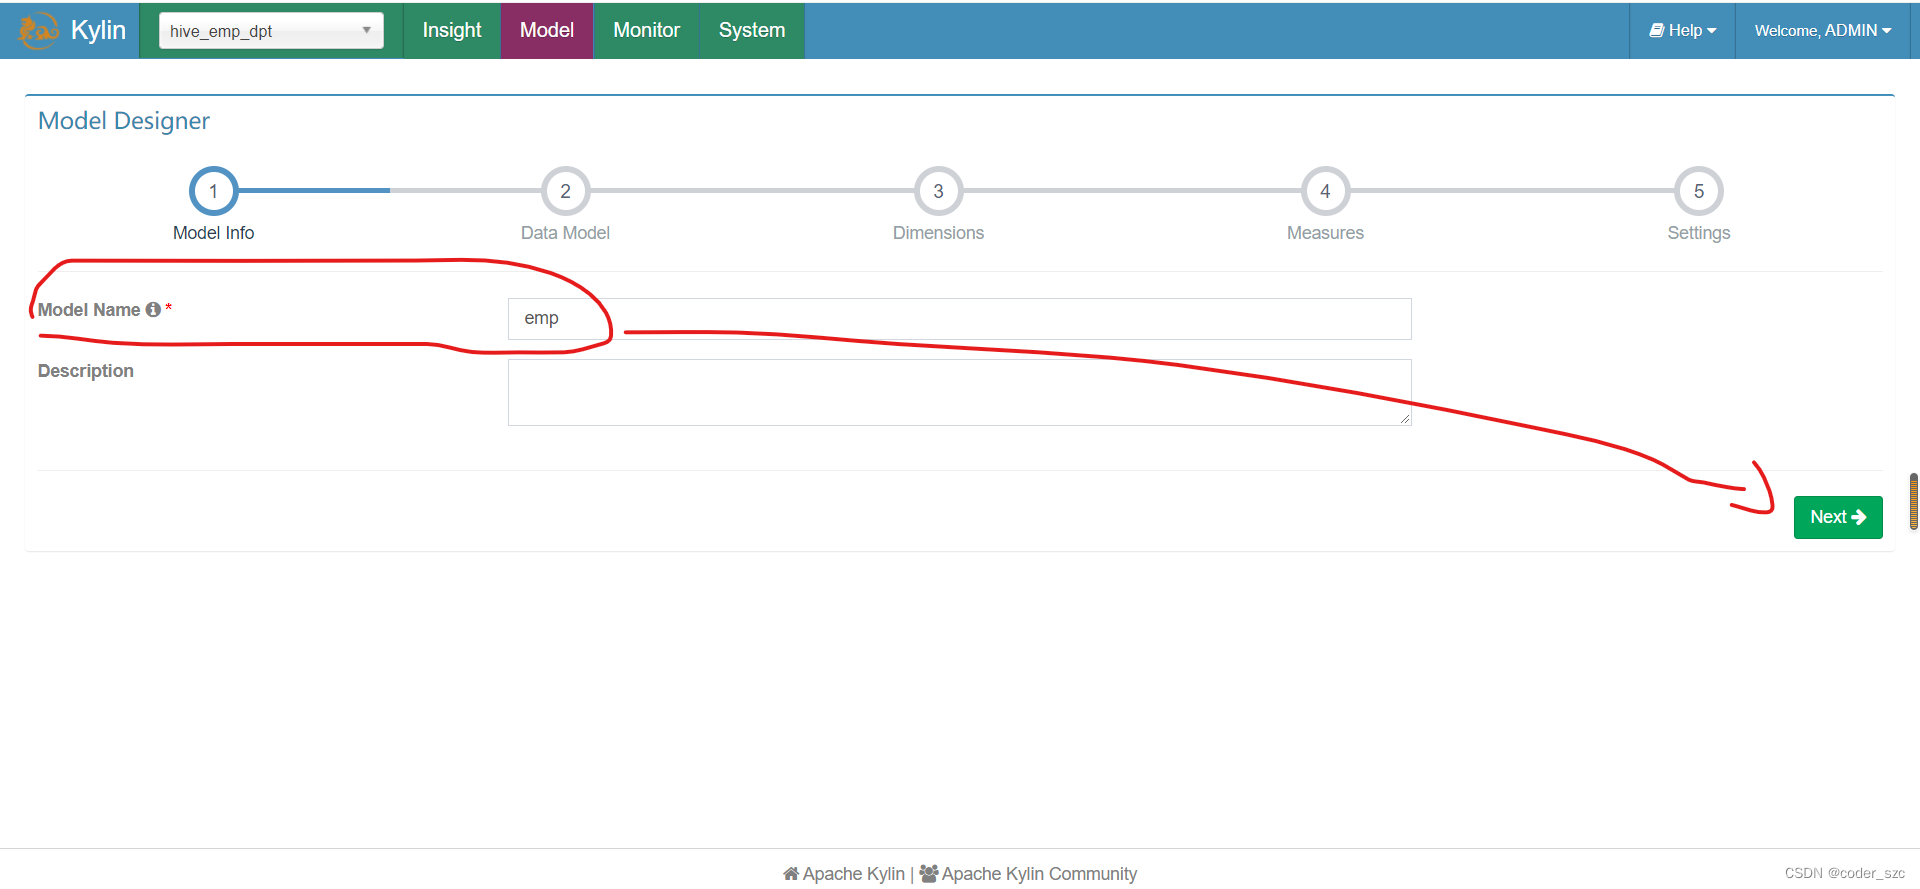Click into the Description text area

click(x=959, y=392)
